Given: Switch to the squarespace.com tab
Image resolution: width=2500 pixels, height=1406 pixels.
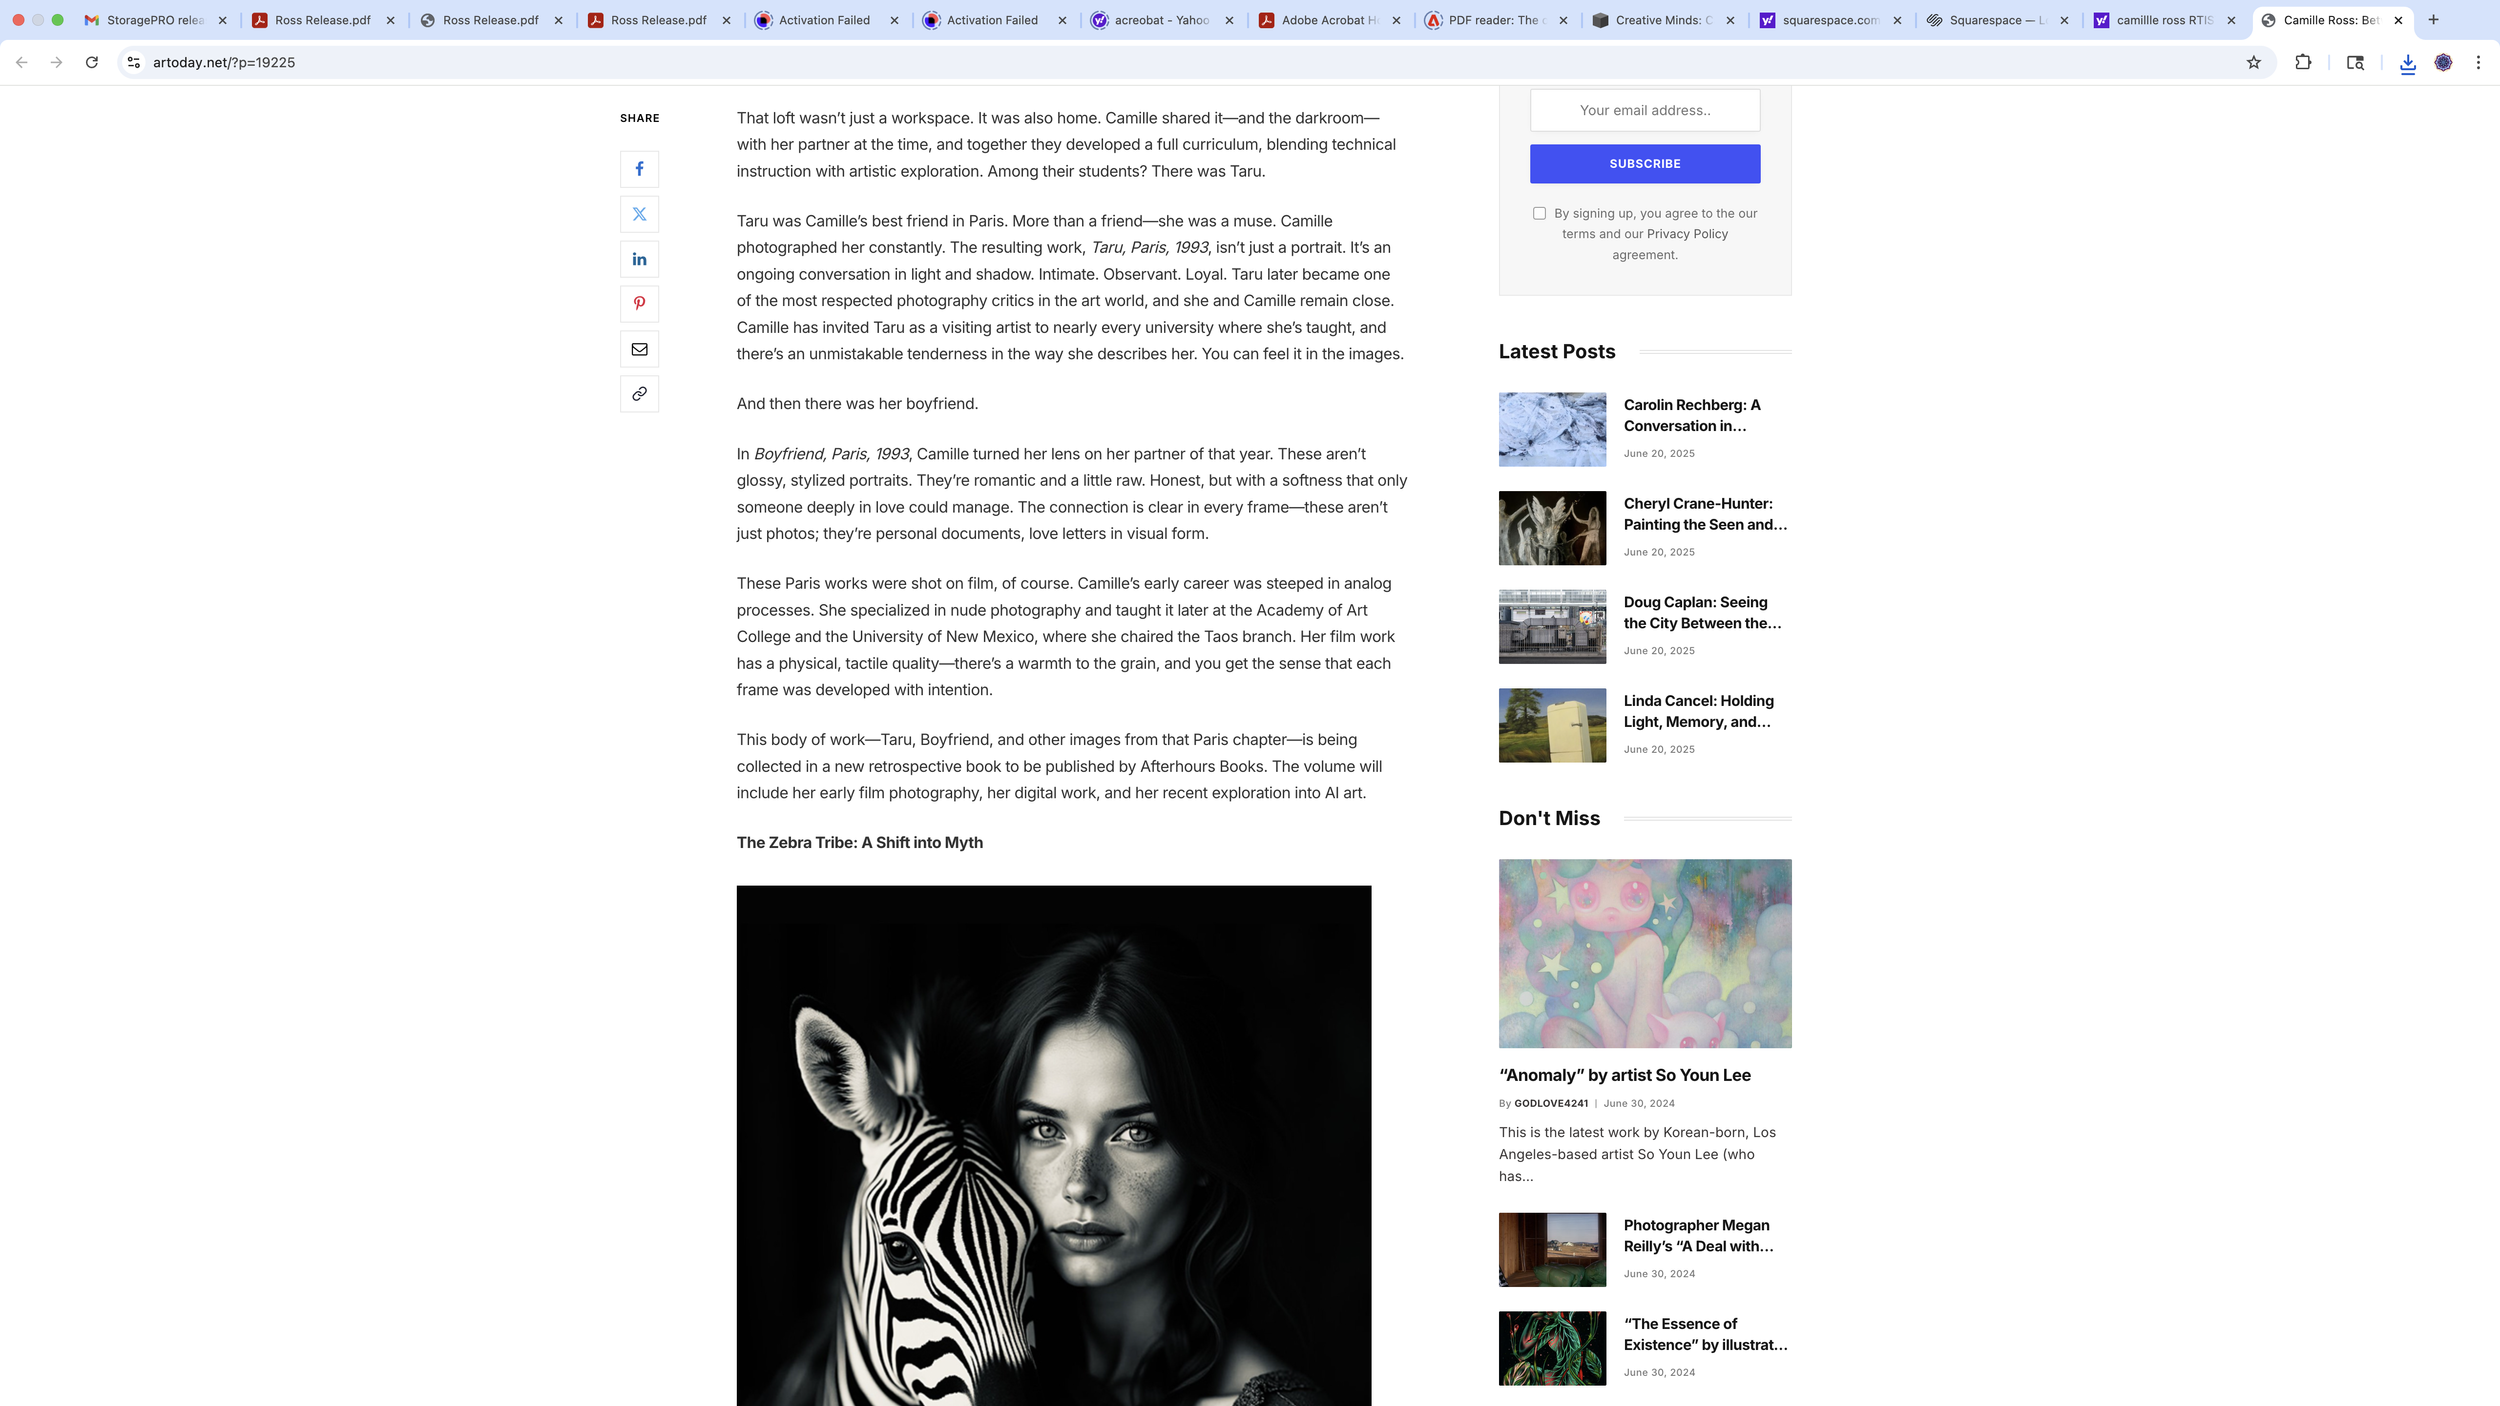Looking at the screenshot, I should (x=1830, y=20).
